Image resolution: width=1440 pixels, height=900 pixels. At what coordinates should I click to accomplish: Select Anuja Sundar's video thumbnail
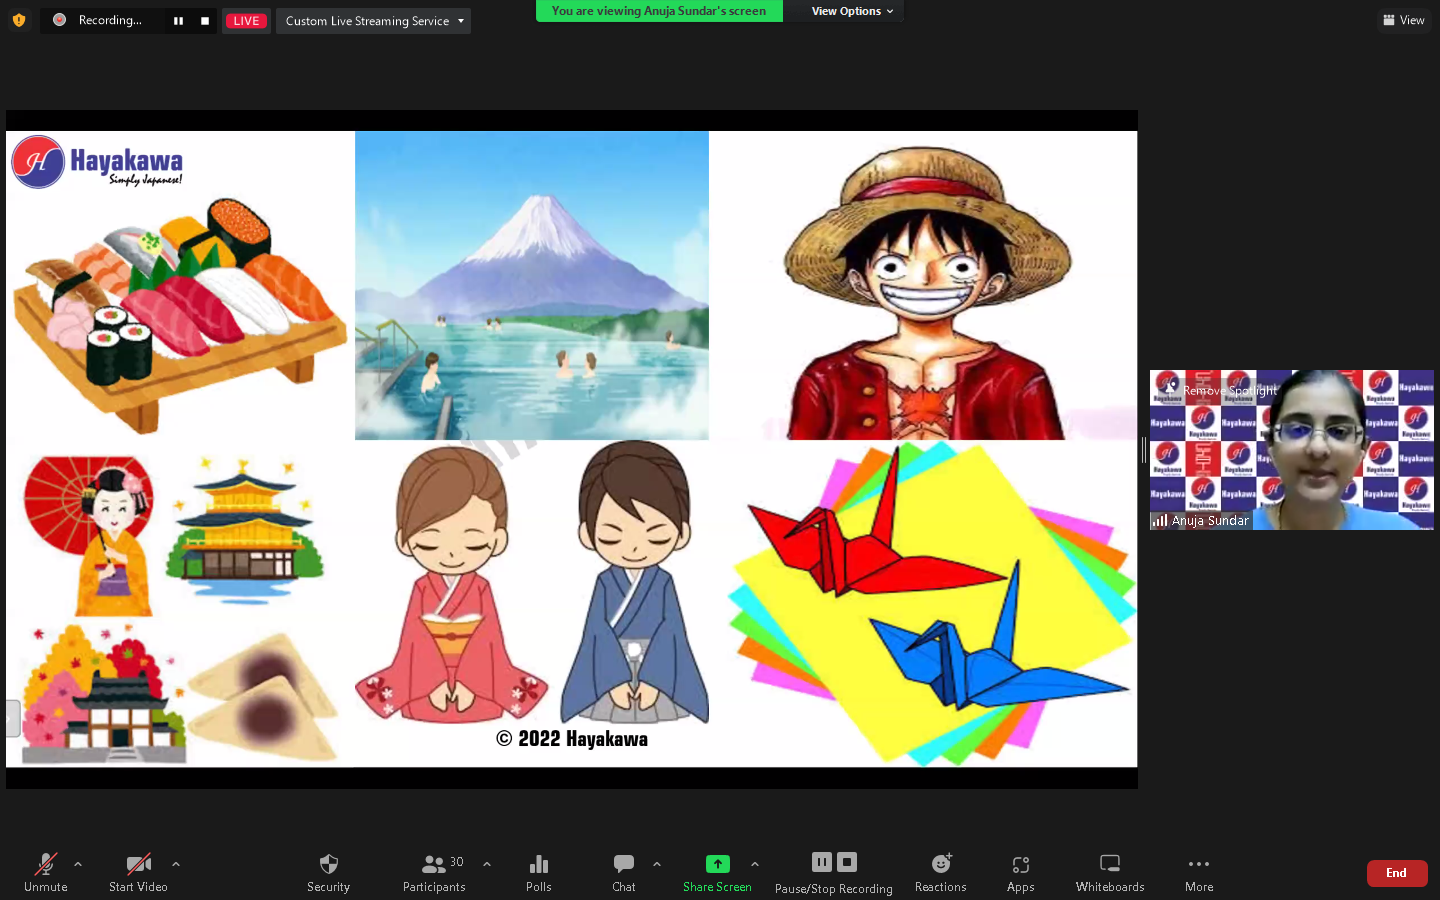pyautogui.click(x=1292, y=450)
